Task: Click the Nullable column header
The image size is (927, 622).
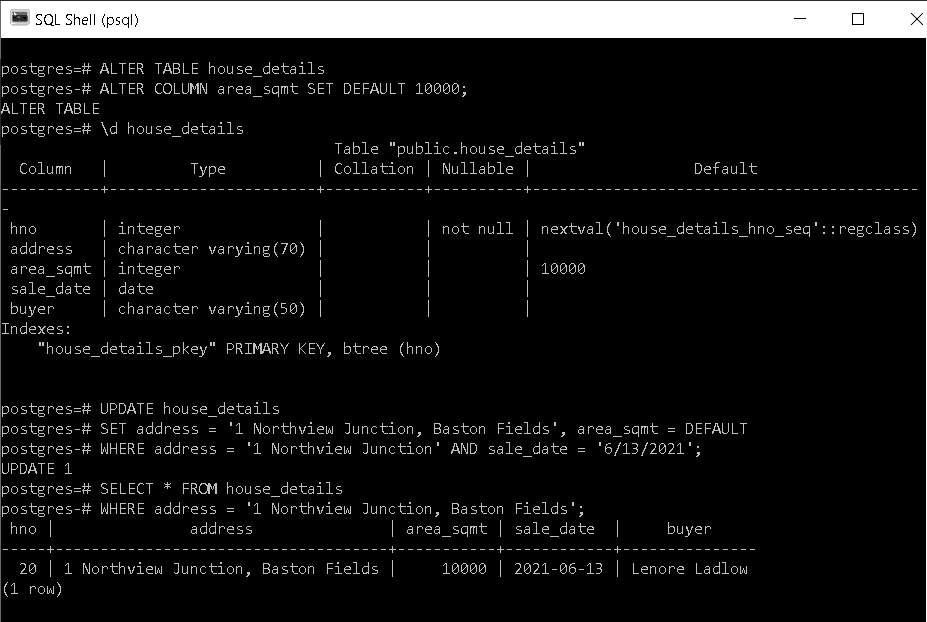Action: [478, 169]
